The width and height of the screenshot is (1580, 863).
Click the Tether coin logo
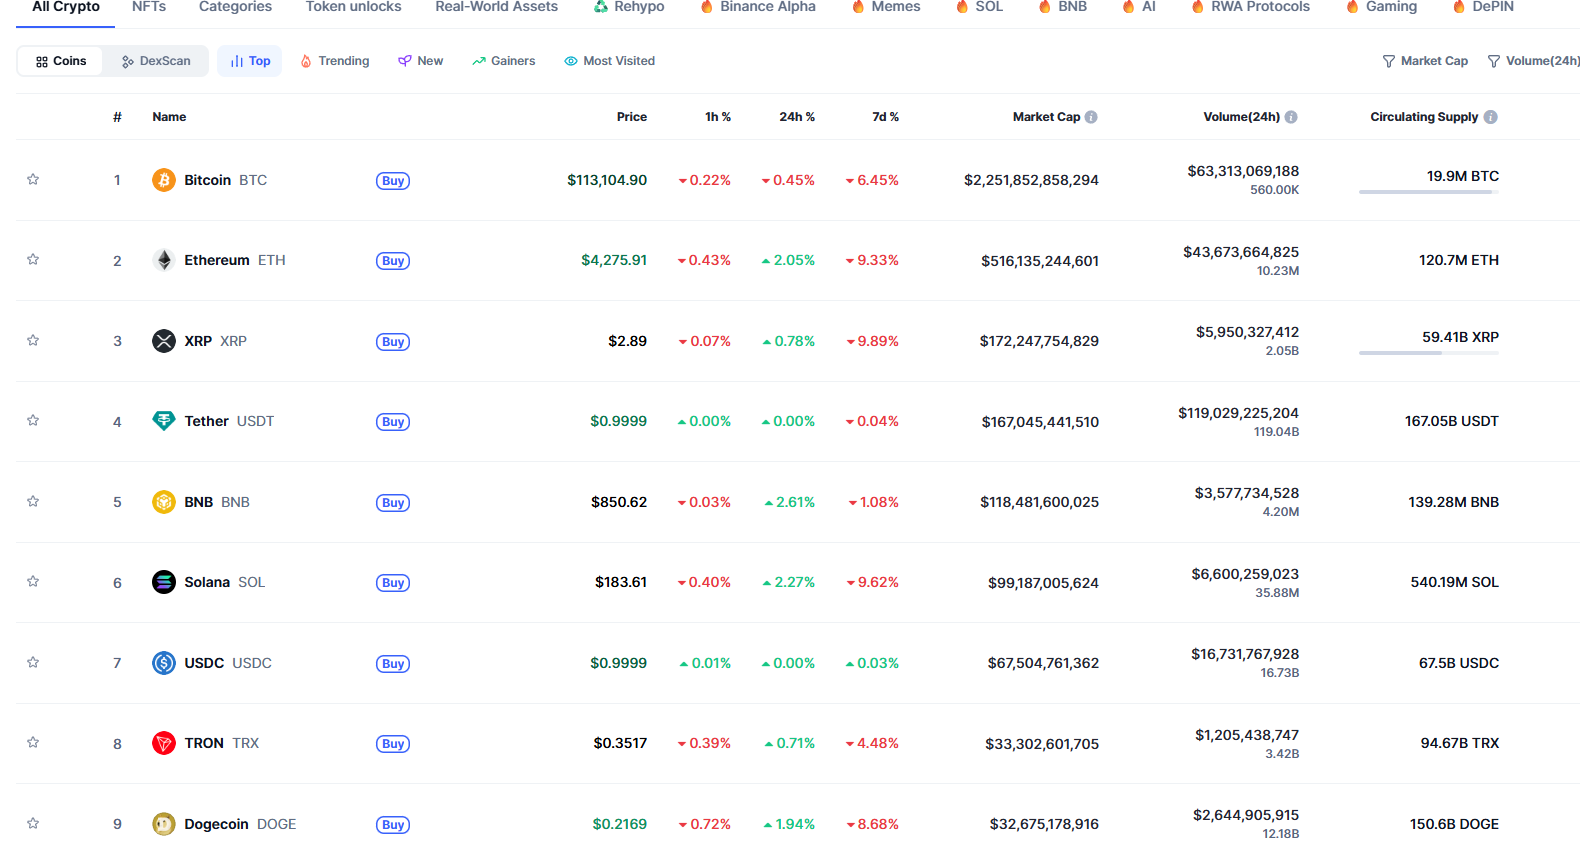coord(164,421)
